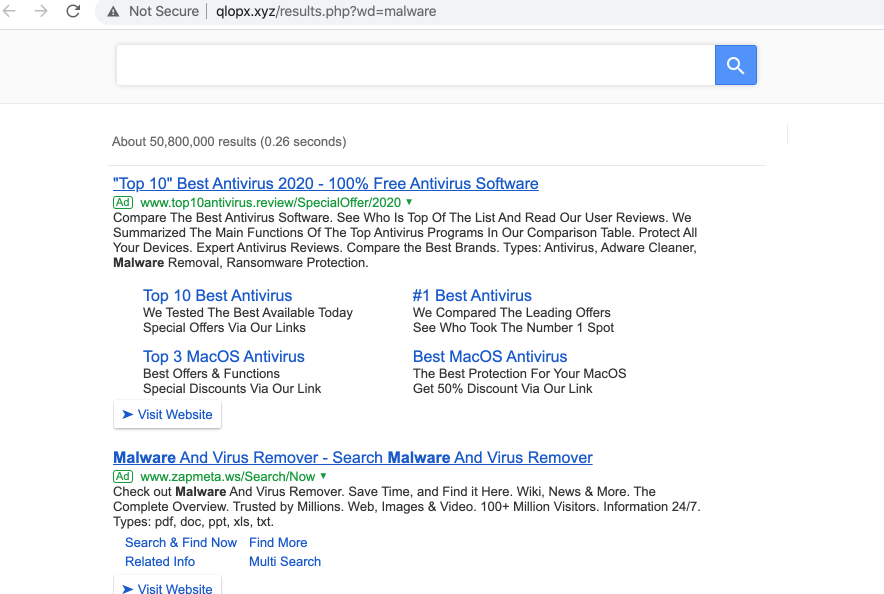Image resolution: width=884 pixels, height=594 pixels.
Task: Select the Multi Search link
Action: pyautogui.click(x=285, y=562)
